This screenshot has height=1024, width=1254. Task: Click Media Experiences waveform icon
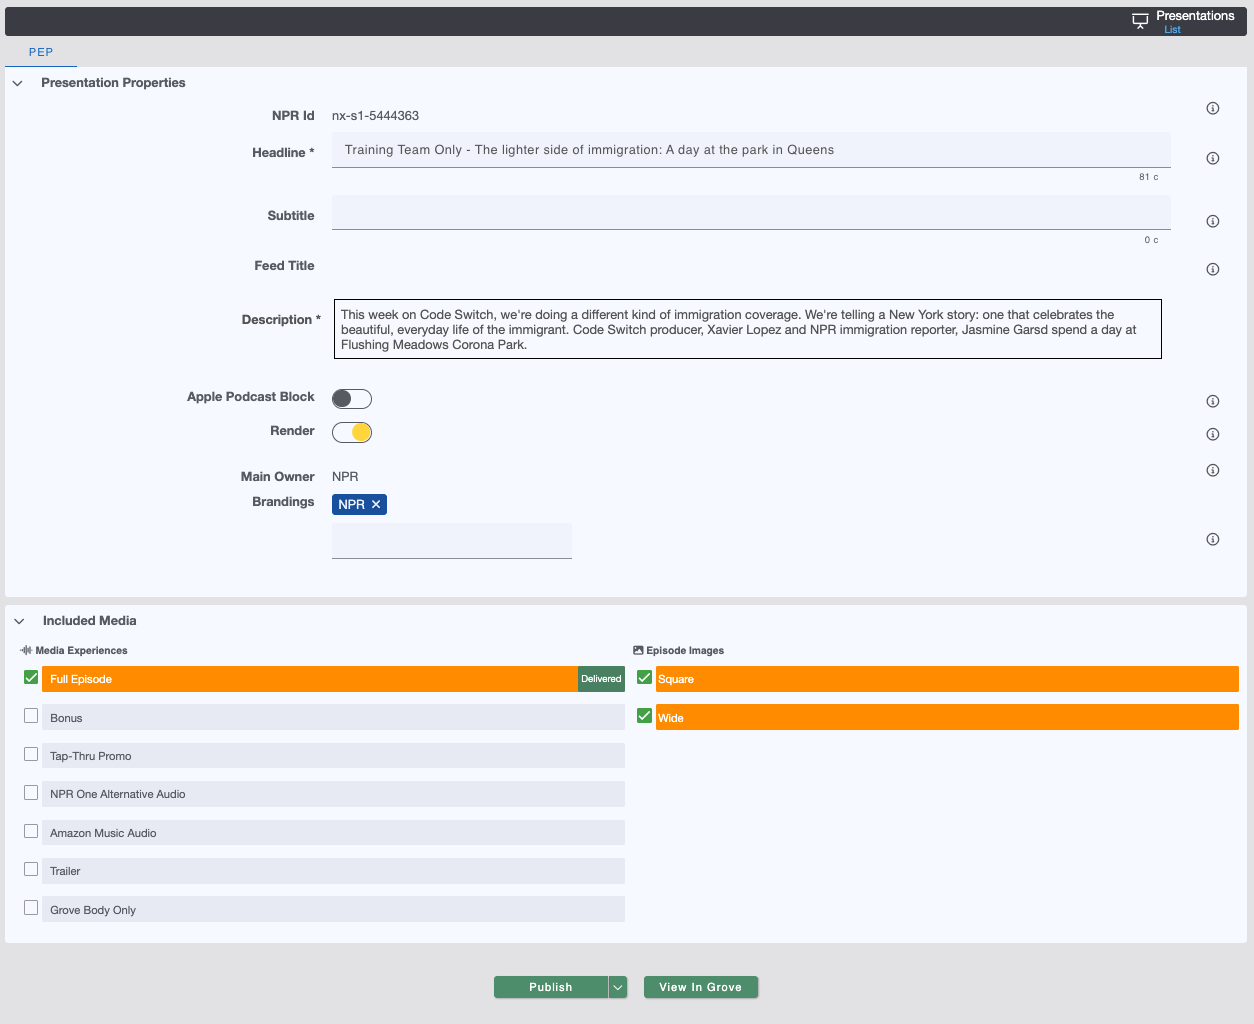[x=26, y=650]
